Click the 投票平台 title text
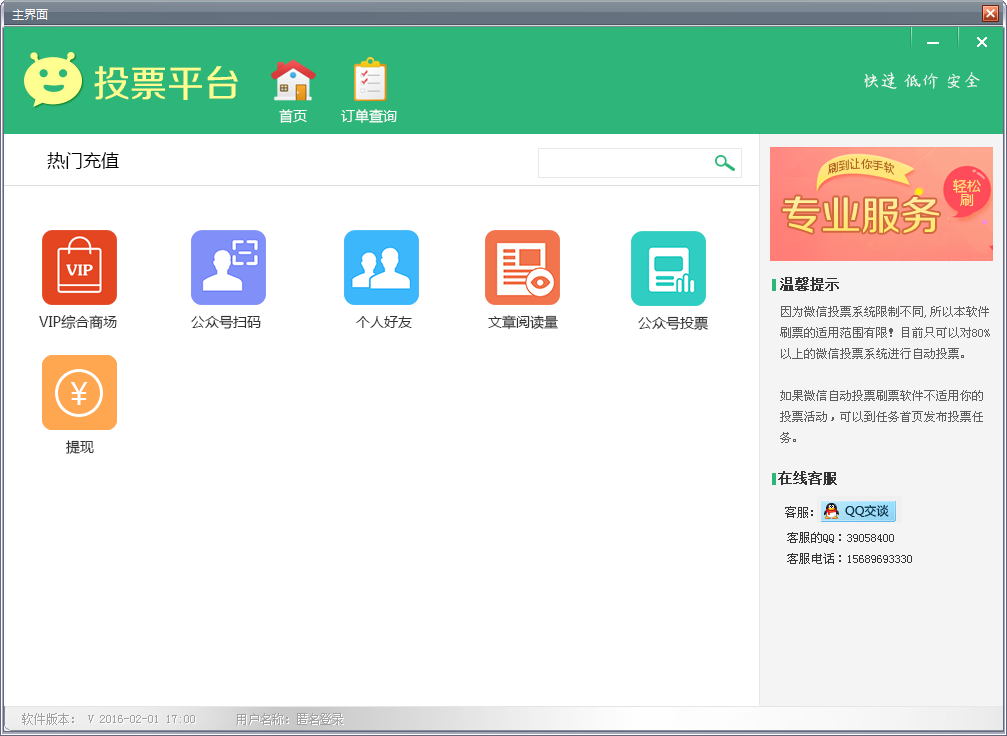The image size is (1007, 736). (166, 83)
